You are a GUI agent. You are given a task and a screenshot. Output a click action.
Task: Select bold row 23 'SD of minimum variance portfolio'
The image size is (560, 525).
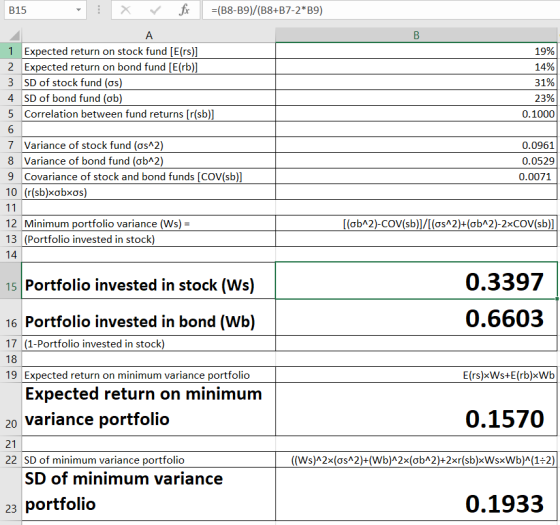pos(149,494)
